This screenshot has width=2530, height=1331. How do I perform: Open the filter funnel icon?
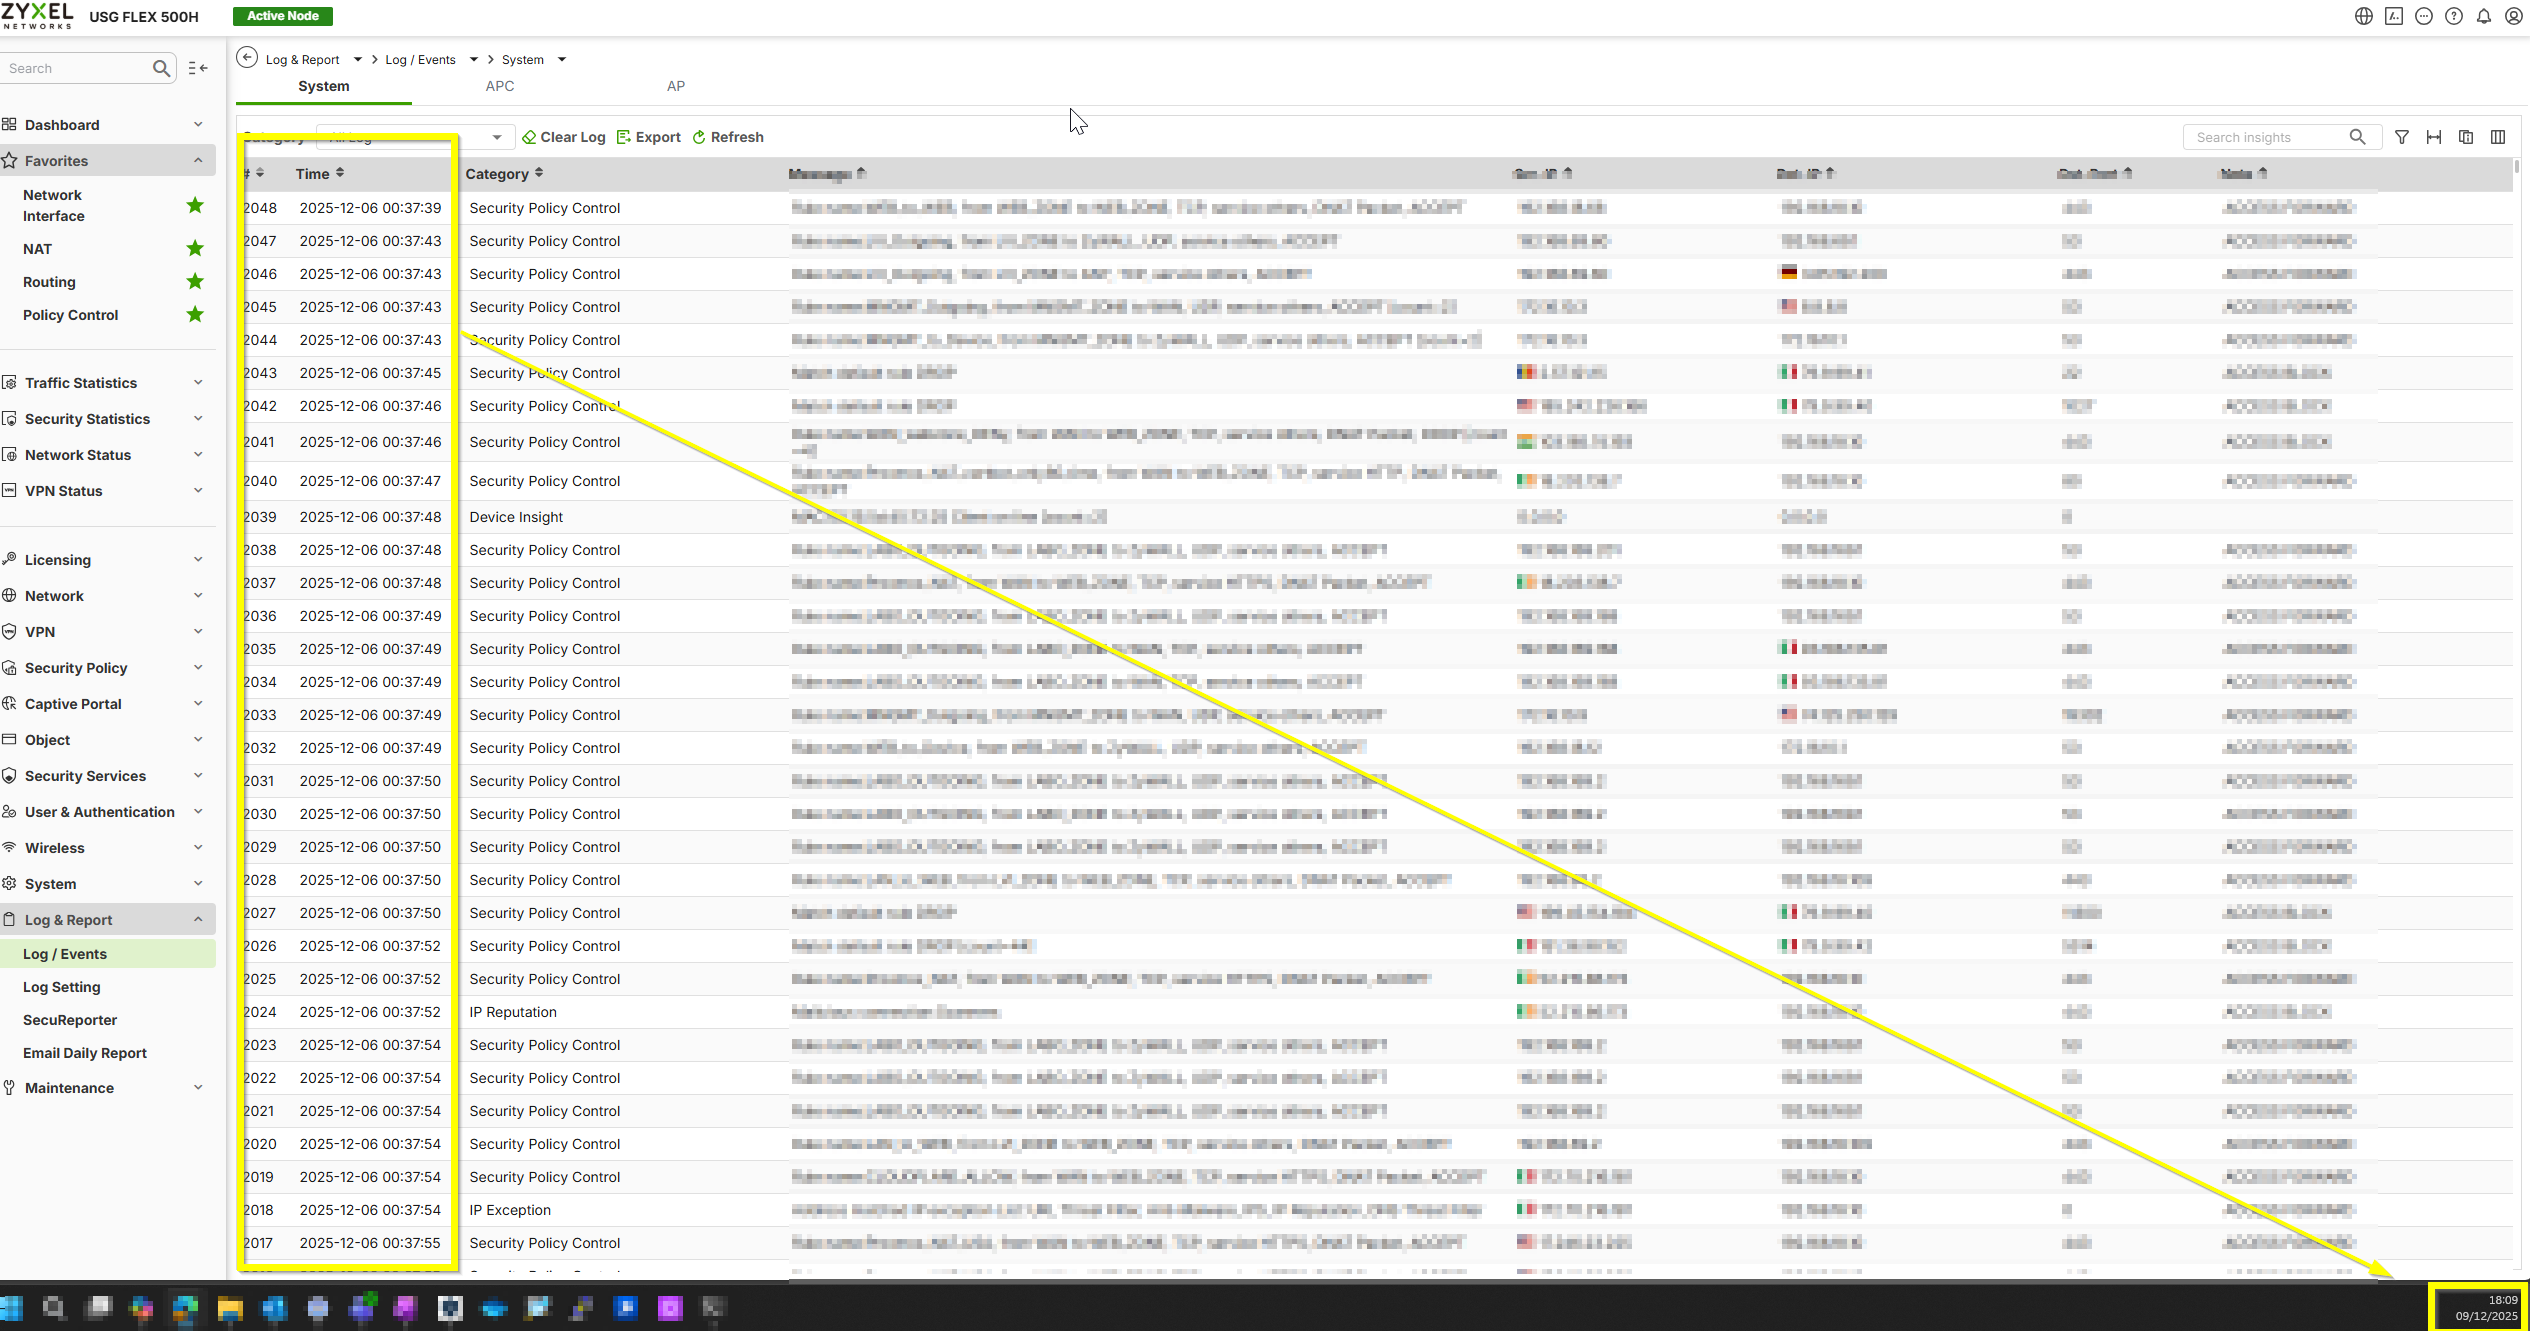2402,137
